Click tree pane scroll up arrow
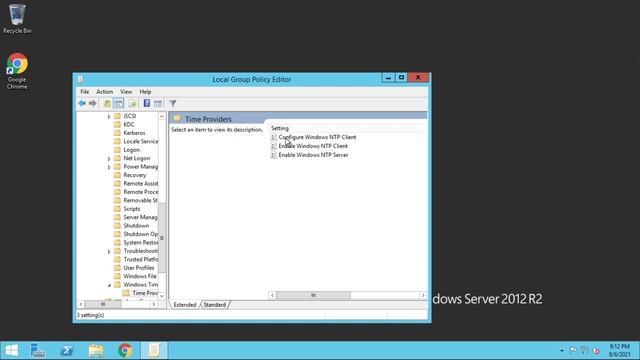Viewport: 640px width, 360px height. pos(162,116)
